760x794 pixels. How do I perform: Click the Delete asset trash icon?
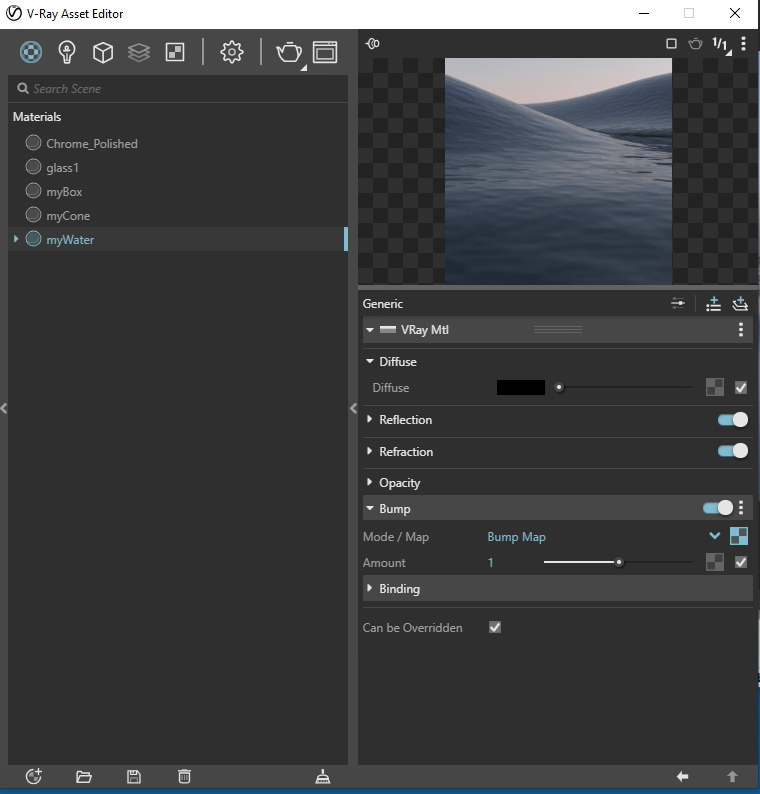pos(184,776)
